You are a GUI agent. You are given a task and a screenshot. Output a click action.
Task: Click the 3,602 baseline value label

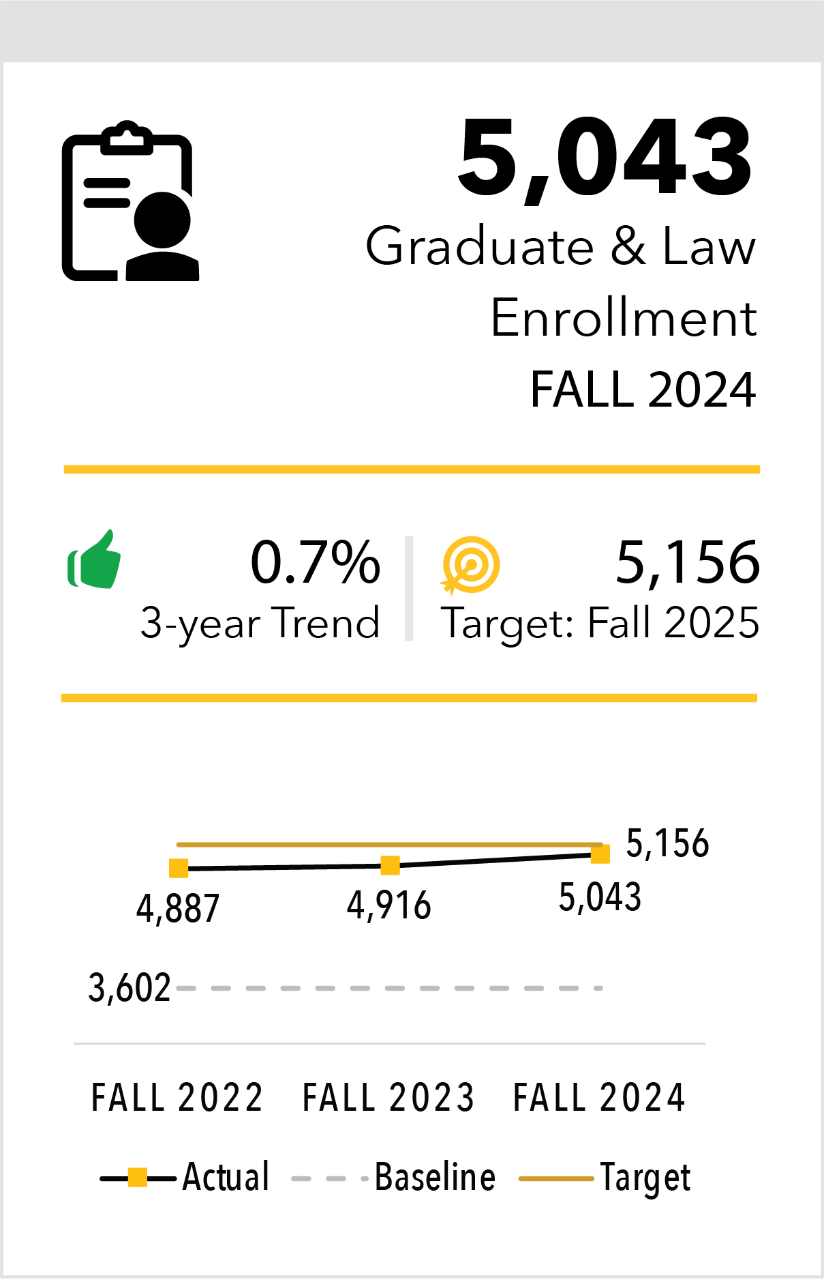[130, 989]
